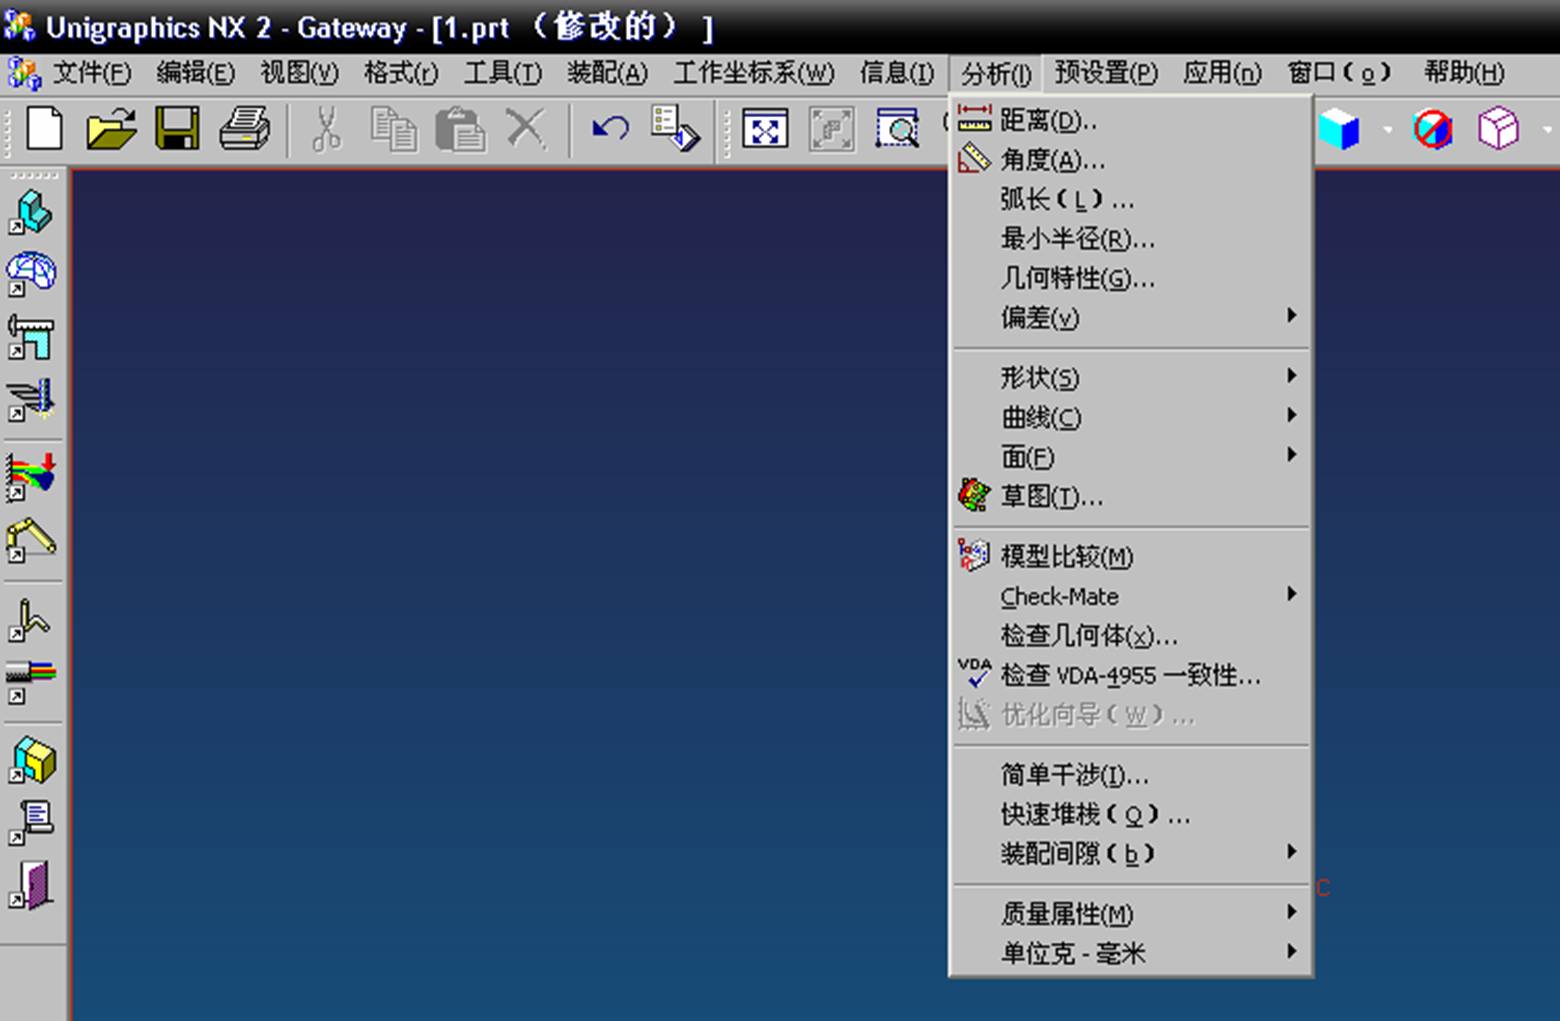Image resolution: width=1560 pixels, height=1021 pixels.
Task: Select the 弧长(L) menu entry
Action: click(1131, 200)
